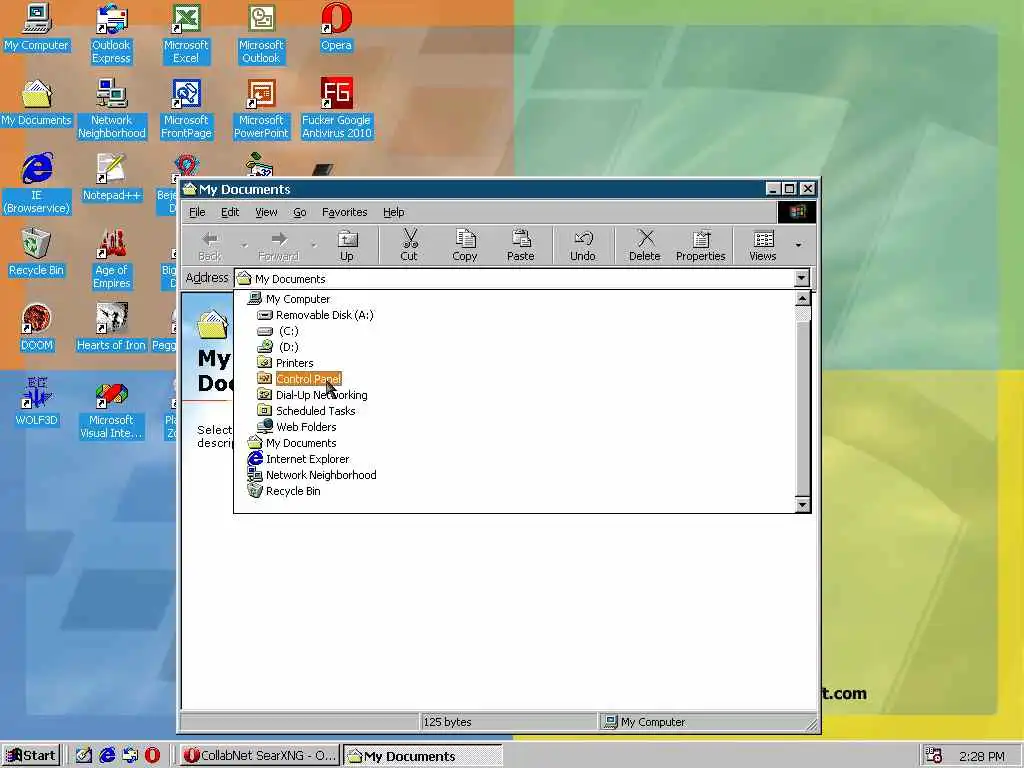Image resolution: width=1024 pixels, height=768 pixels.
Task: Select My Documents desktop icon
Action: pyautogui.click(x=36, y=103)
